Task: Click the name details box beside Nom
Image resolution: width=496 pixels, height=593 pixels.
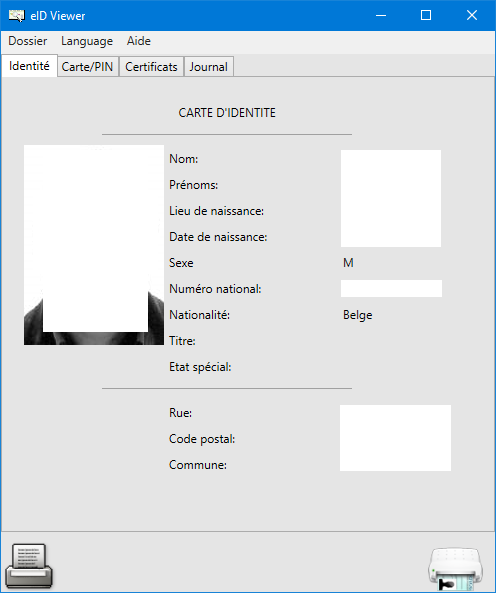Action: pyautogui.click(x=391, y=199)
